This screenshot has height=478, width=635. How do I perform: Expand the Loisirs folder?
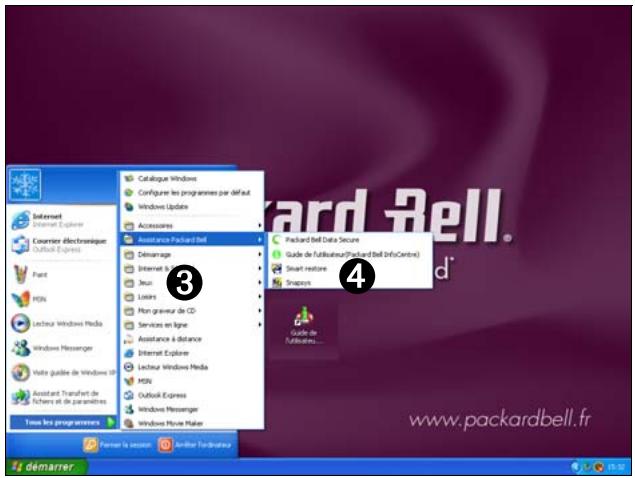(192, 297)
